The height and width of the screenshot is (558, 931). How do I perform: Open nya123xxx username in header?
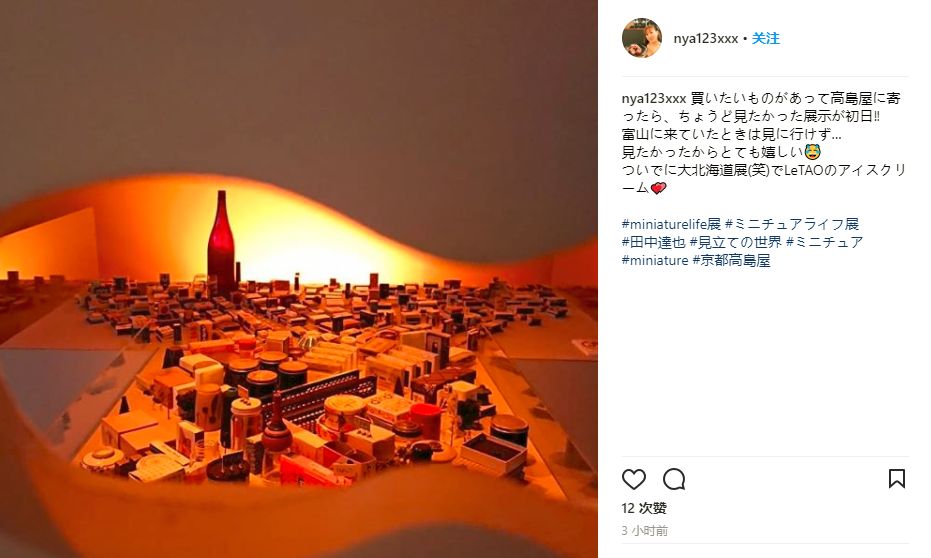coord(705,39)
